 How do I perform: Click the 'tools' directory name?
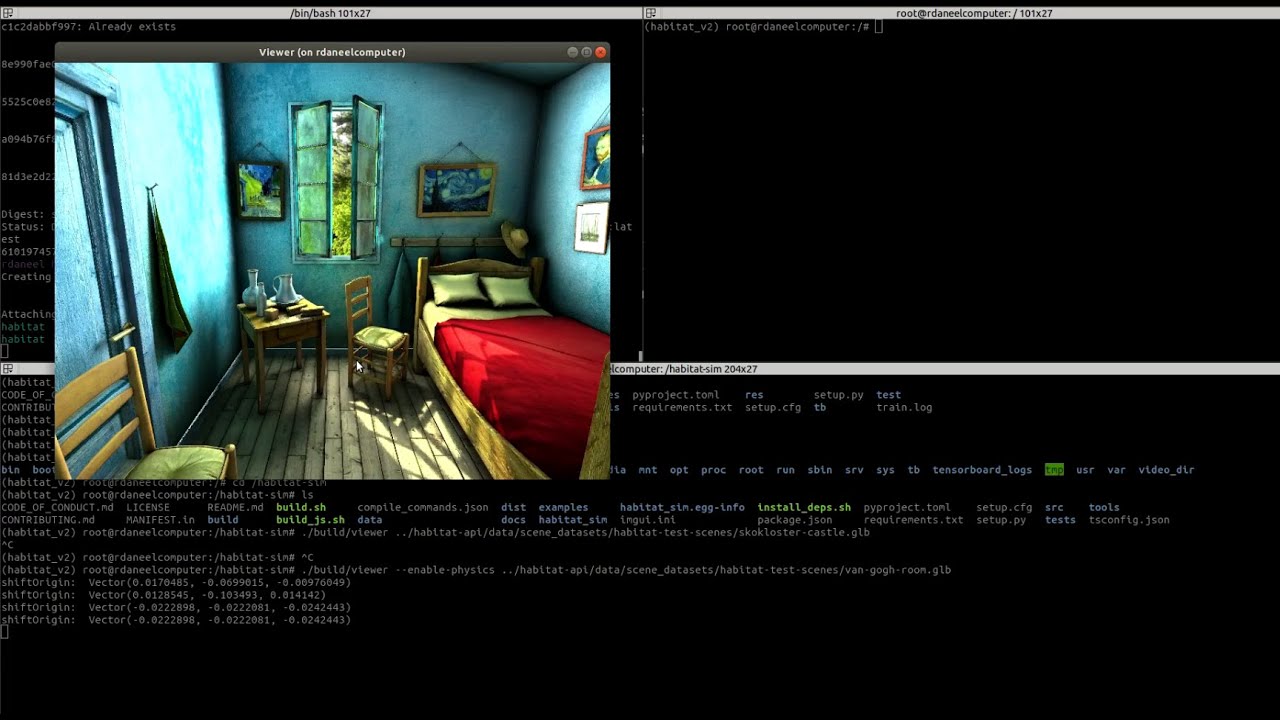pyautogui.click(x=1104, y=508)
